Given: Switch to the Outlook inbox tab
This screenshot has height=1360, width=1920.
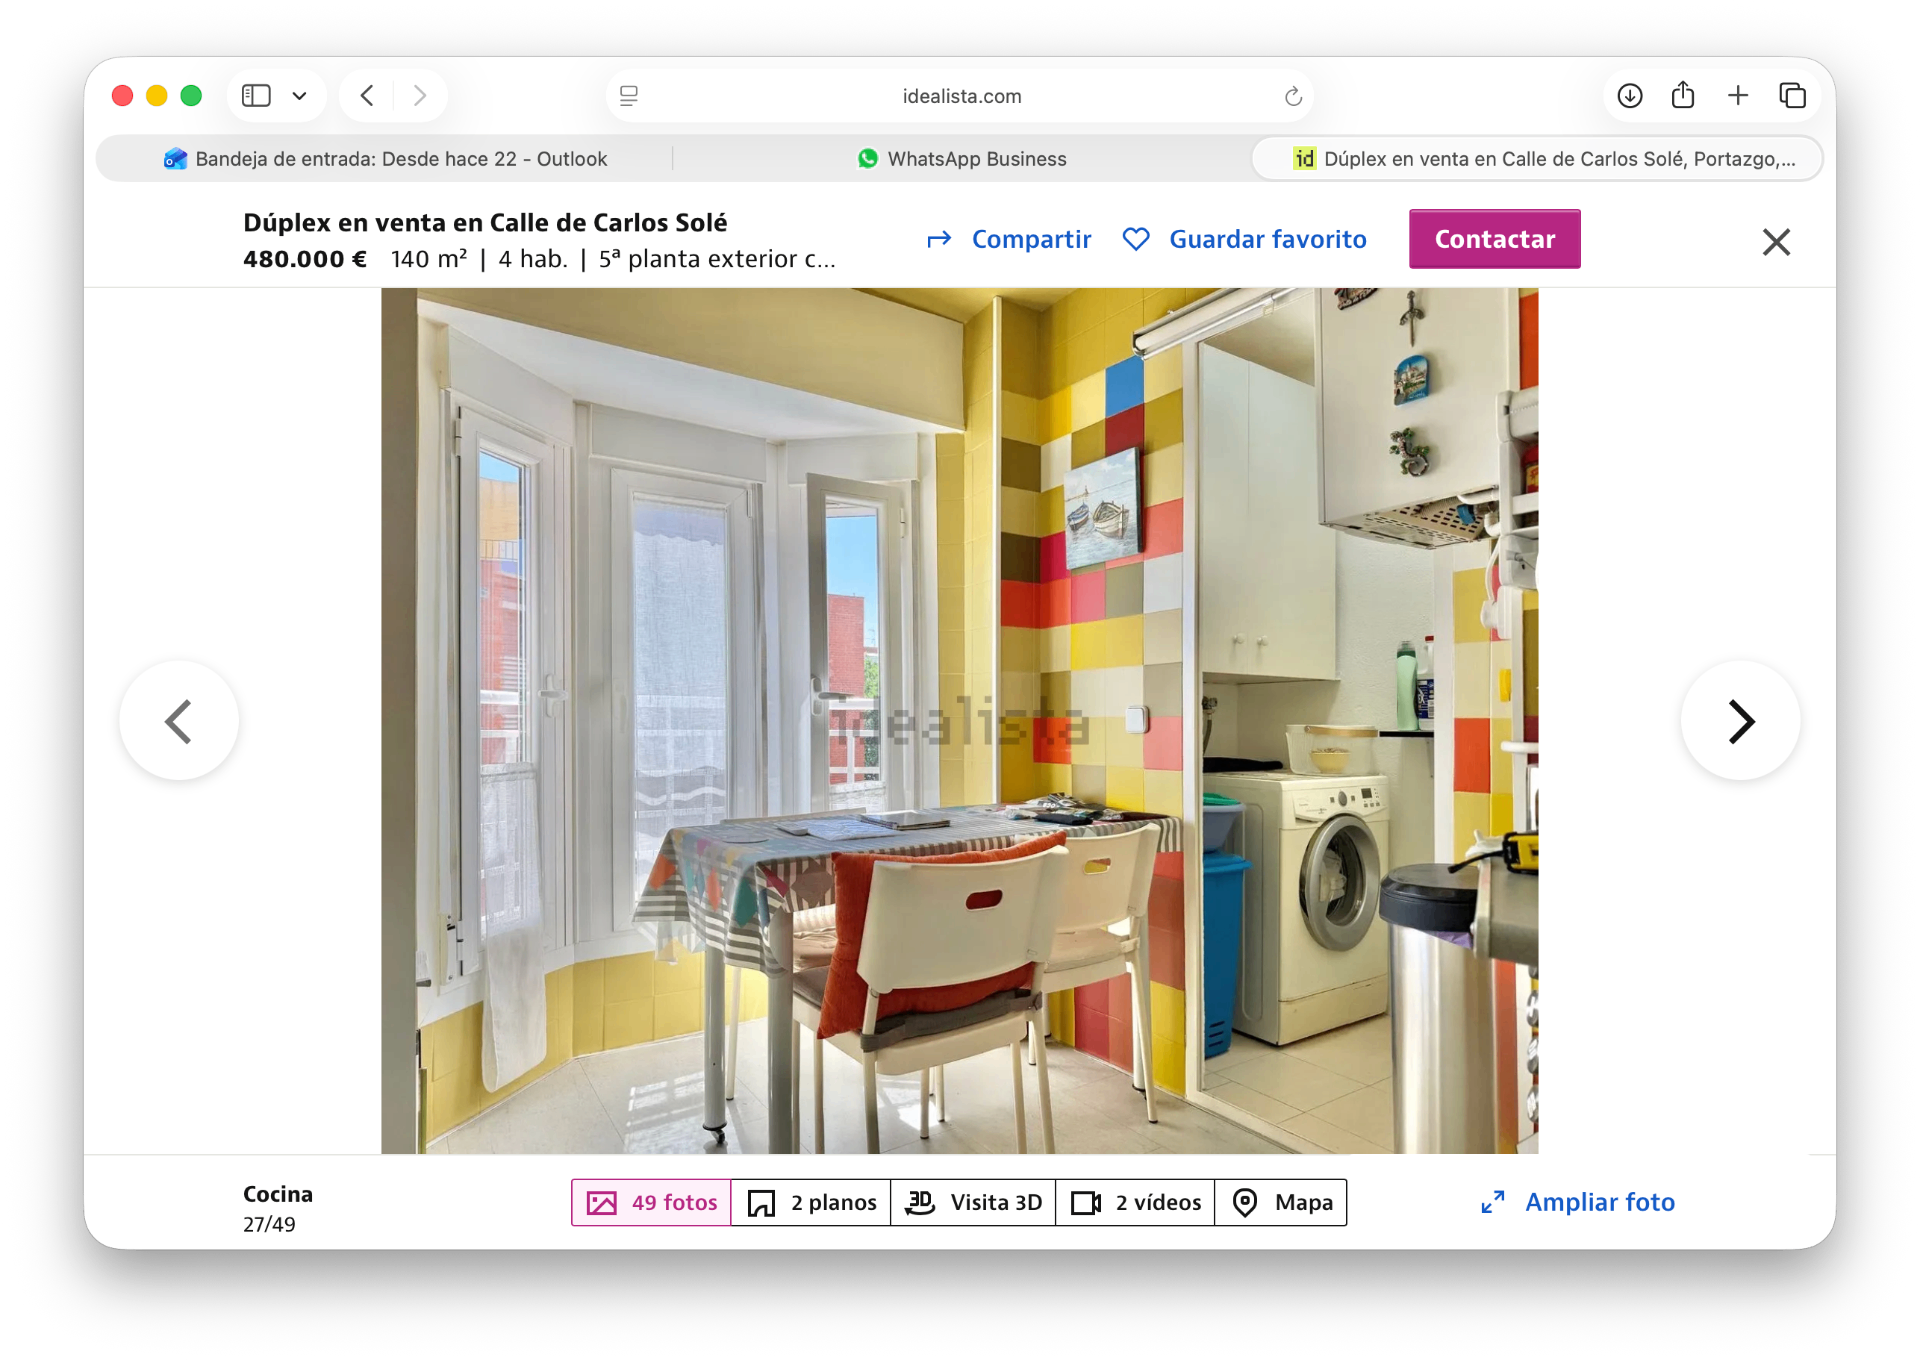Looking at the screenshot, I should 385,159.
